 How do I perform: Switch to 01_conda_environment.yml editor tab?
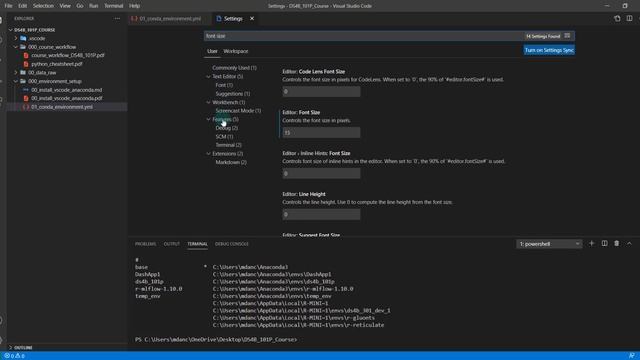[170, 18]
